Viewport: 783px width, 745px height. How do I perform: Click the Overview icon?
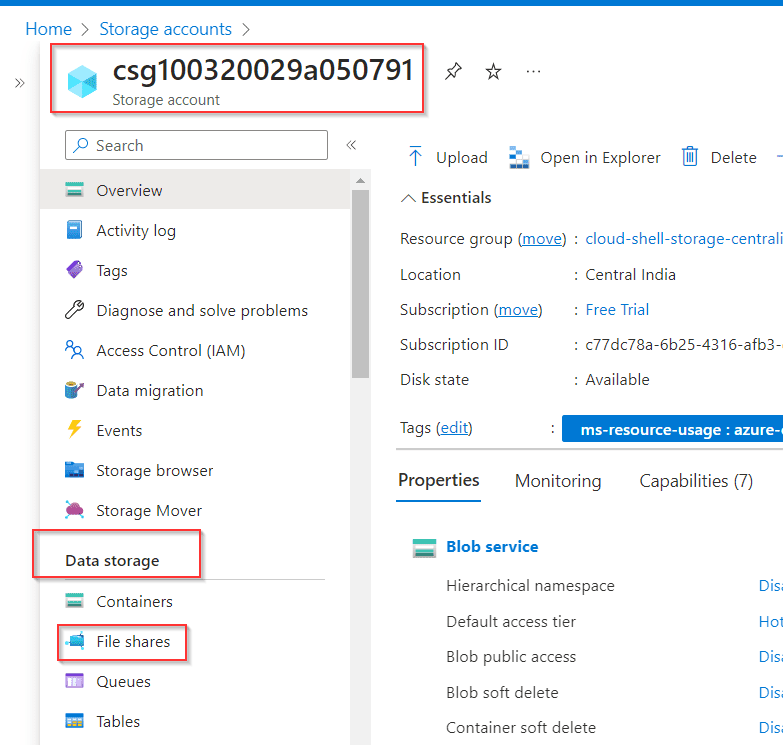click(x=74, y=190)
